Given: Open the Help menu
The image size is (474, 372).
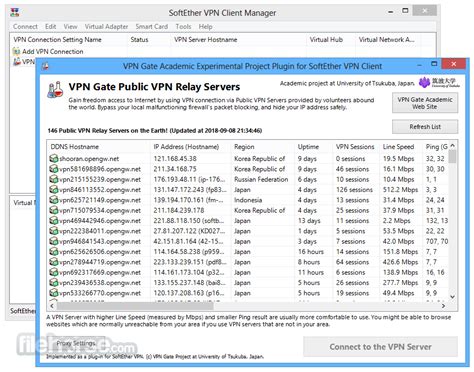Looking at the screenshot, I should point(205,27).
